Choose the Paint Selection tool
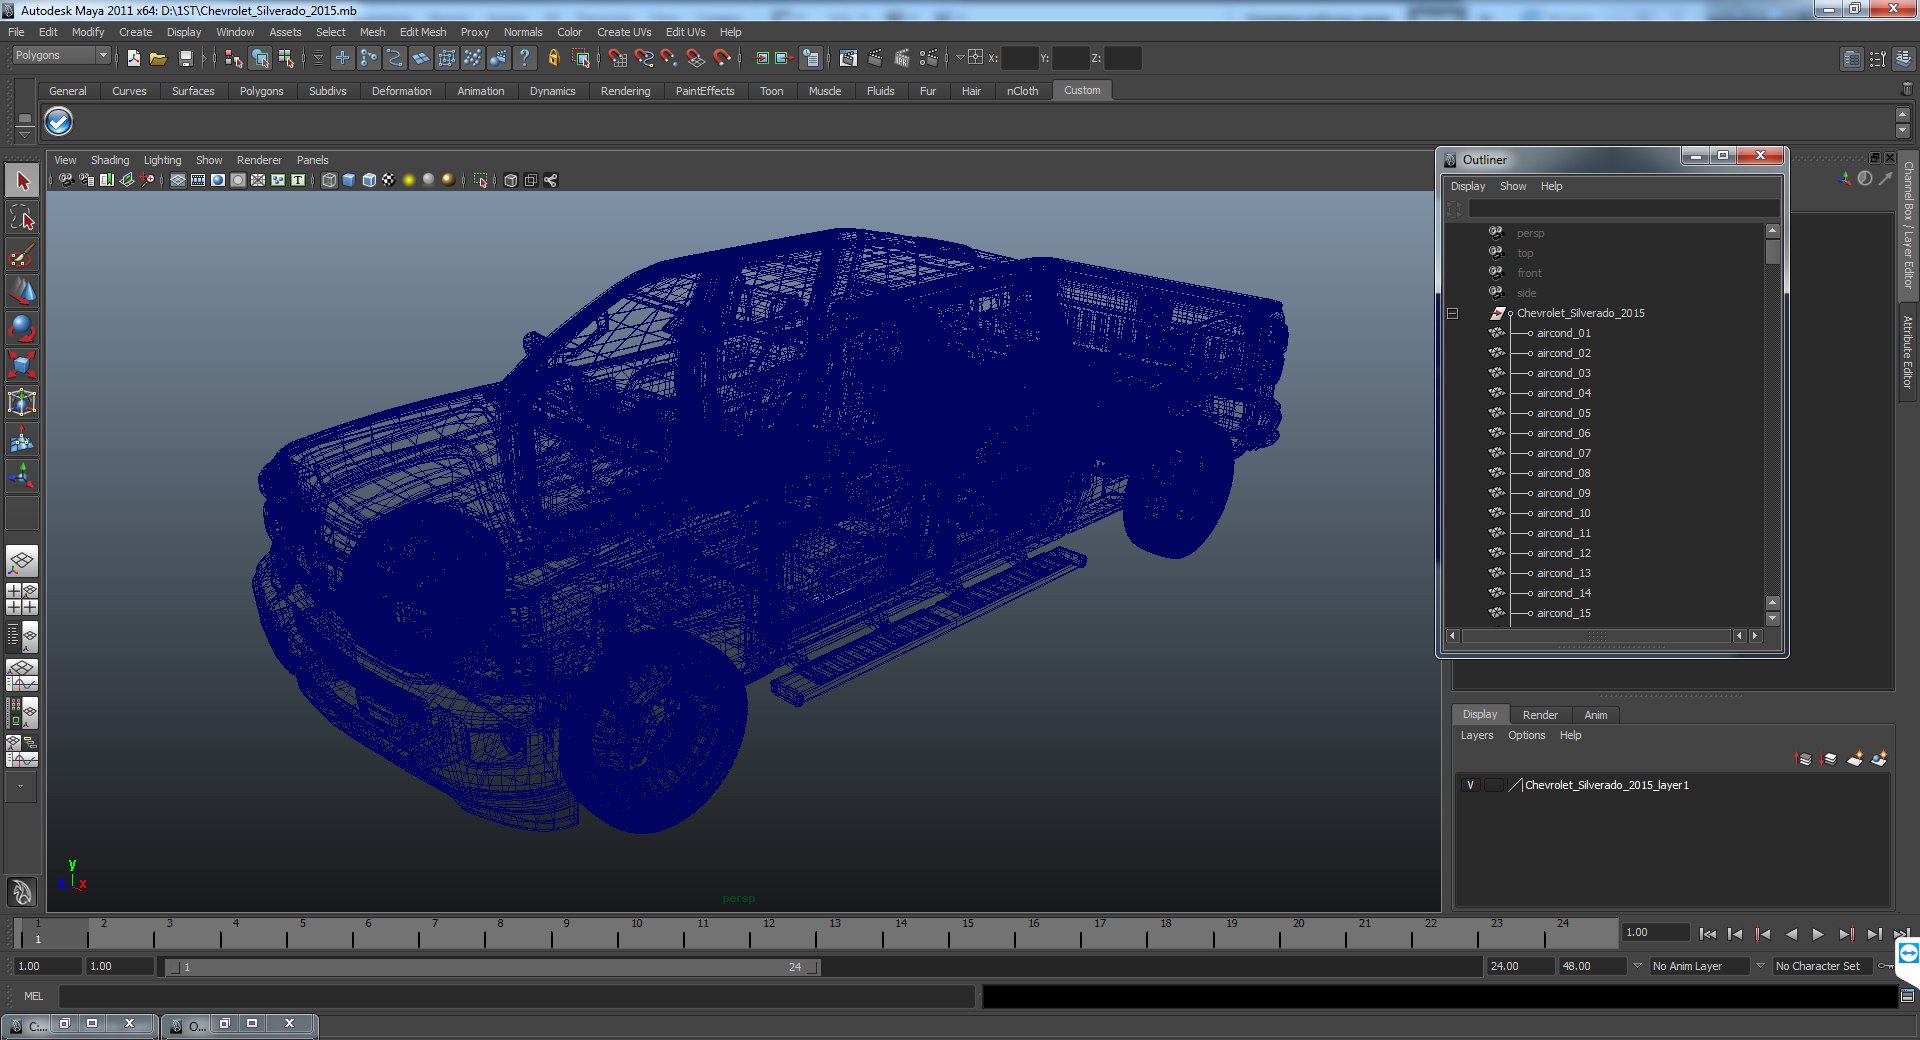 [22, 255]
